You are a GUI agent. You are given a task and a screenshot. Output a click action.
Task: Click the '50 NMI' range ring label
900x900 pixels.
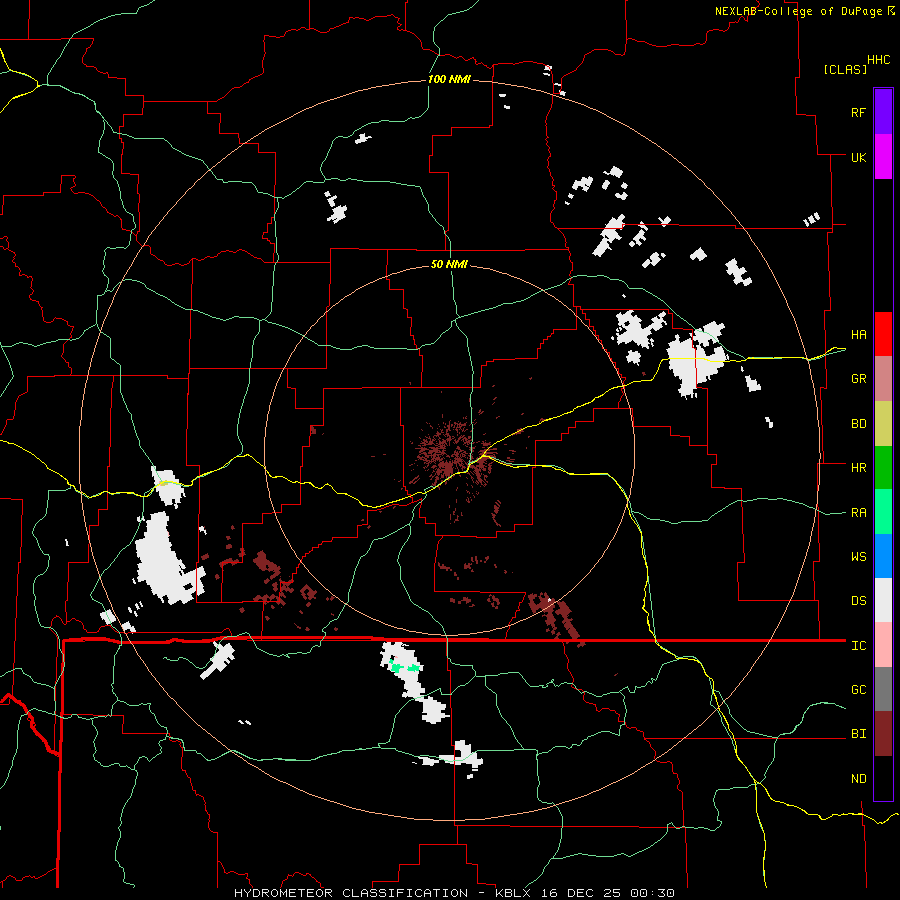click(x=449, y=264)
